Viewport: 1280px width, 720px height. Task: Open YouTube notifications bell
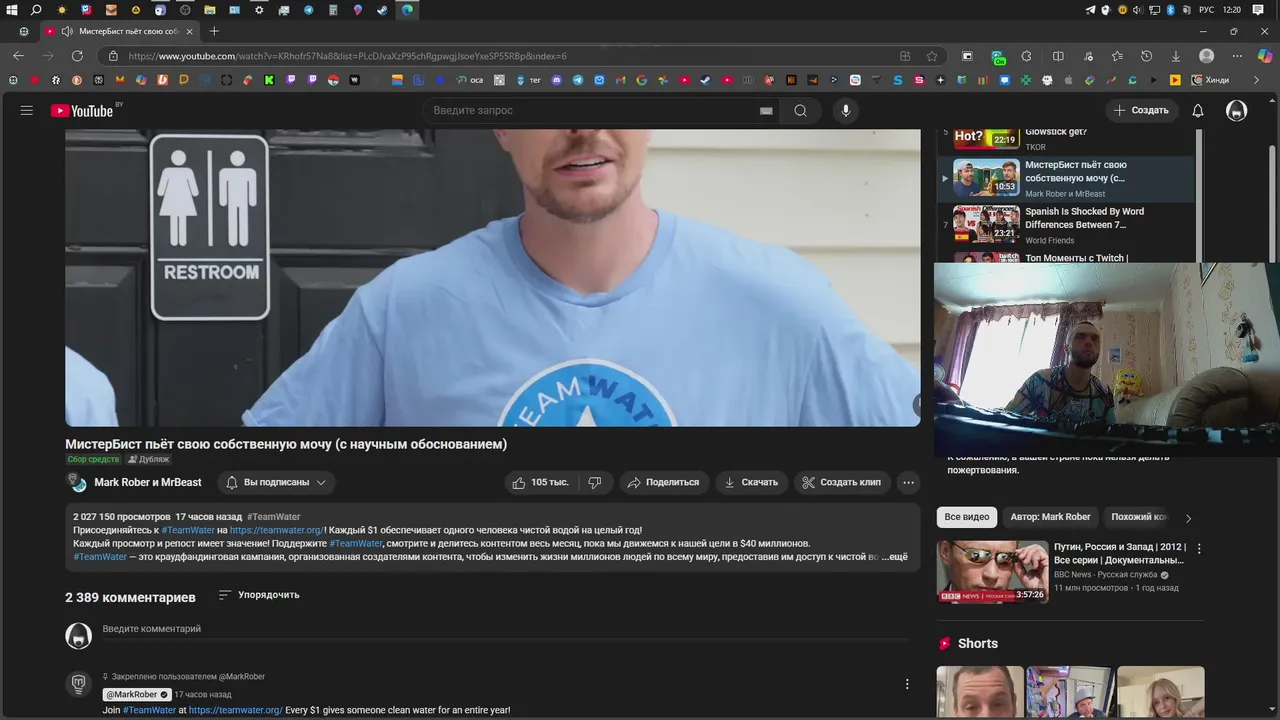point(1197,110)
